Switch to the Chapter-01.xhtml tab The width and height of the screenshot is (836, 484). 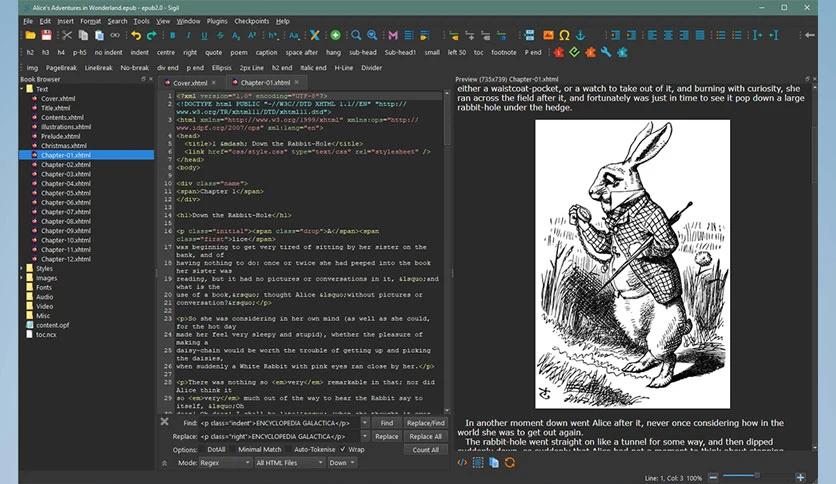[x=265, y=83]
